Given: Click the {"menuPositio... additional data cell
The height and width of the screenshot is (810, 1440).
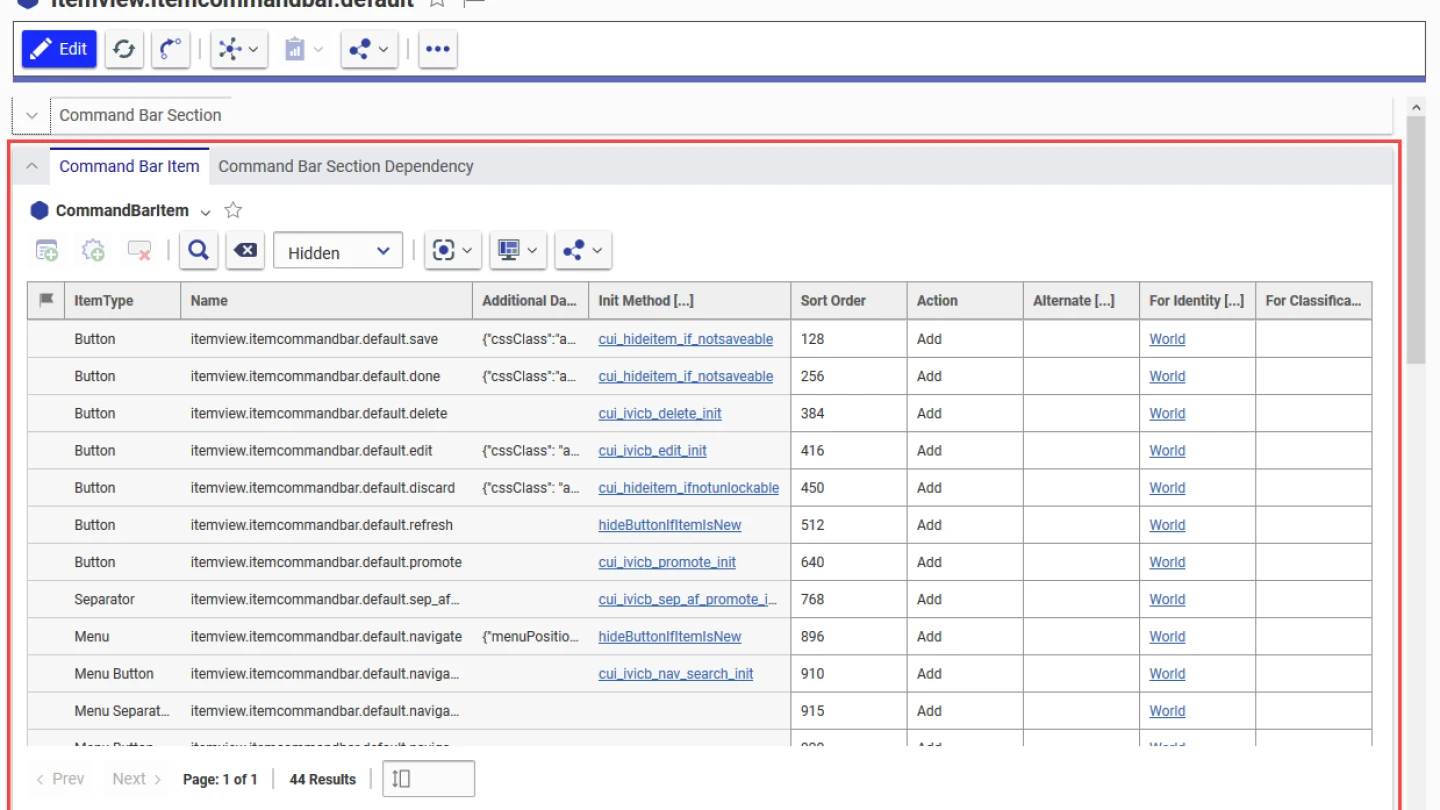Looking at the screenshot, I should 530,636.
